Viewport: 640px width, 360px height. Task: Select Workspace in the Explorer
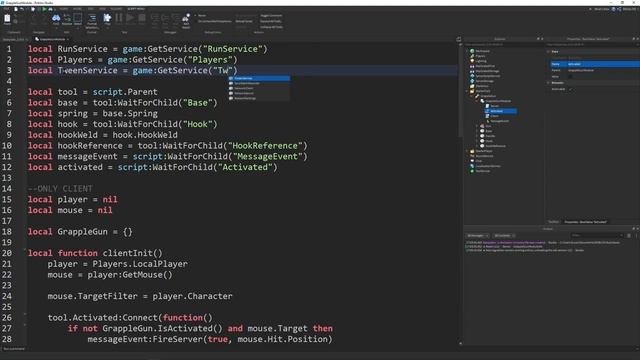coord(482,51)
